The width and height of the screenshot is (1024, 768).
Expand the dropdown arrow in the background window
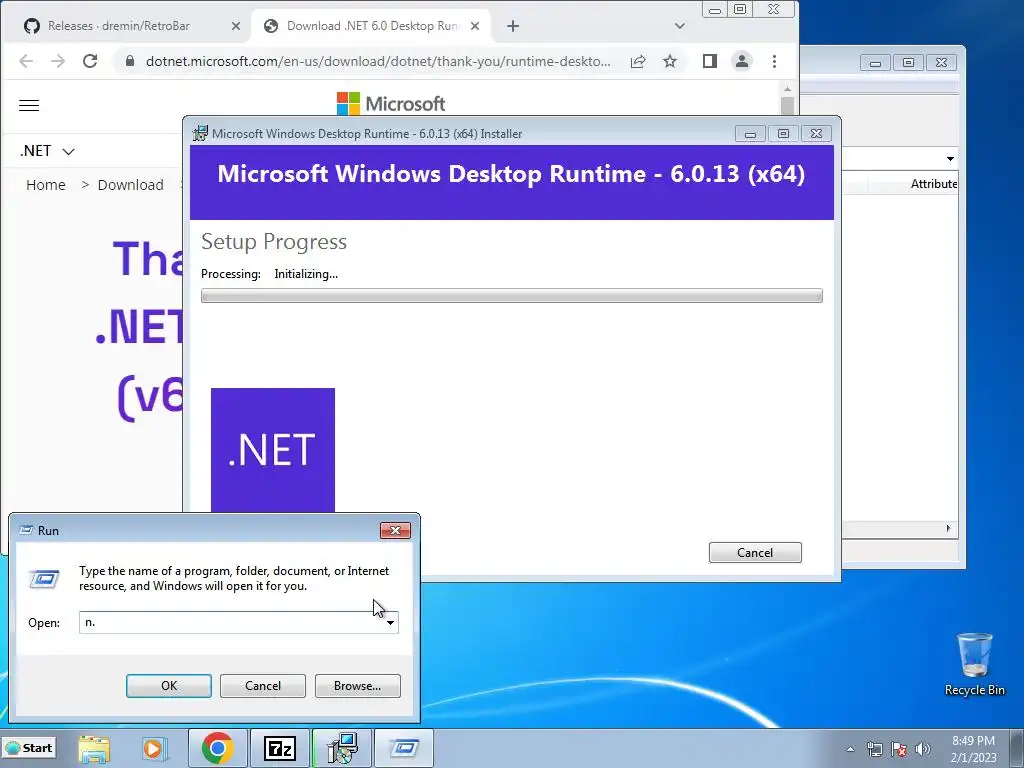coord(950,159)
